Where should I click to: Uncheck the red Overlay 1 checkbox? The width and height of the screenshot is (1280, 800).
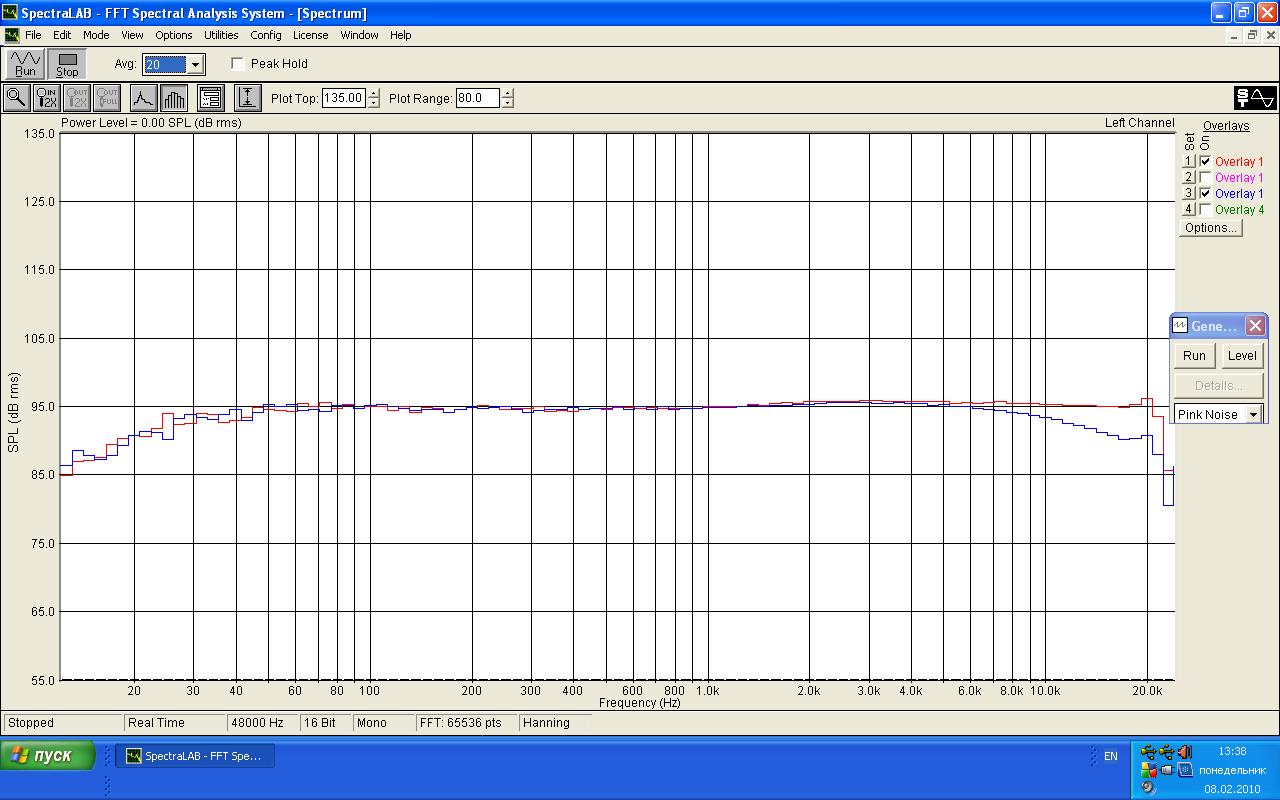point(1205,161)
